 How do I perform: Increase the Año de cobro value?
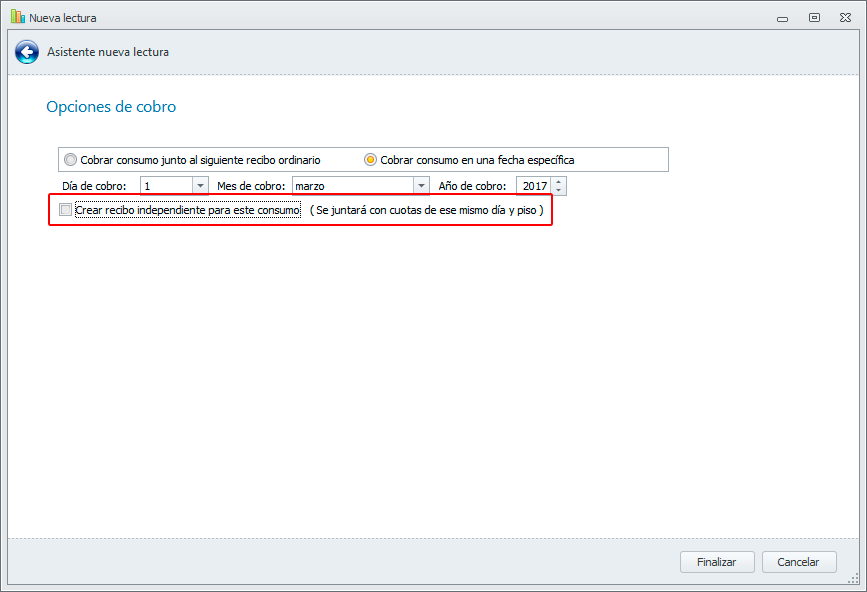pos(558,181)
